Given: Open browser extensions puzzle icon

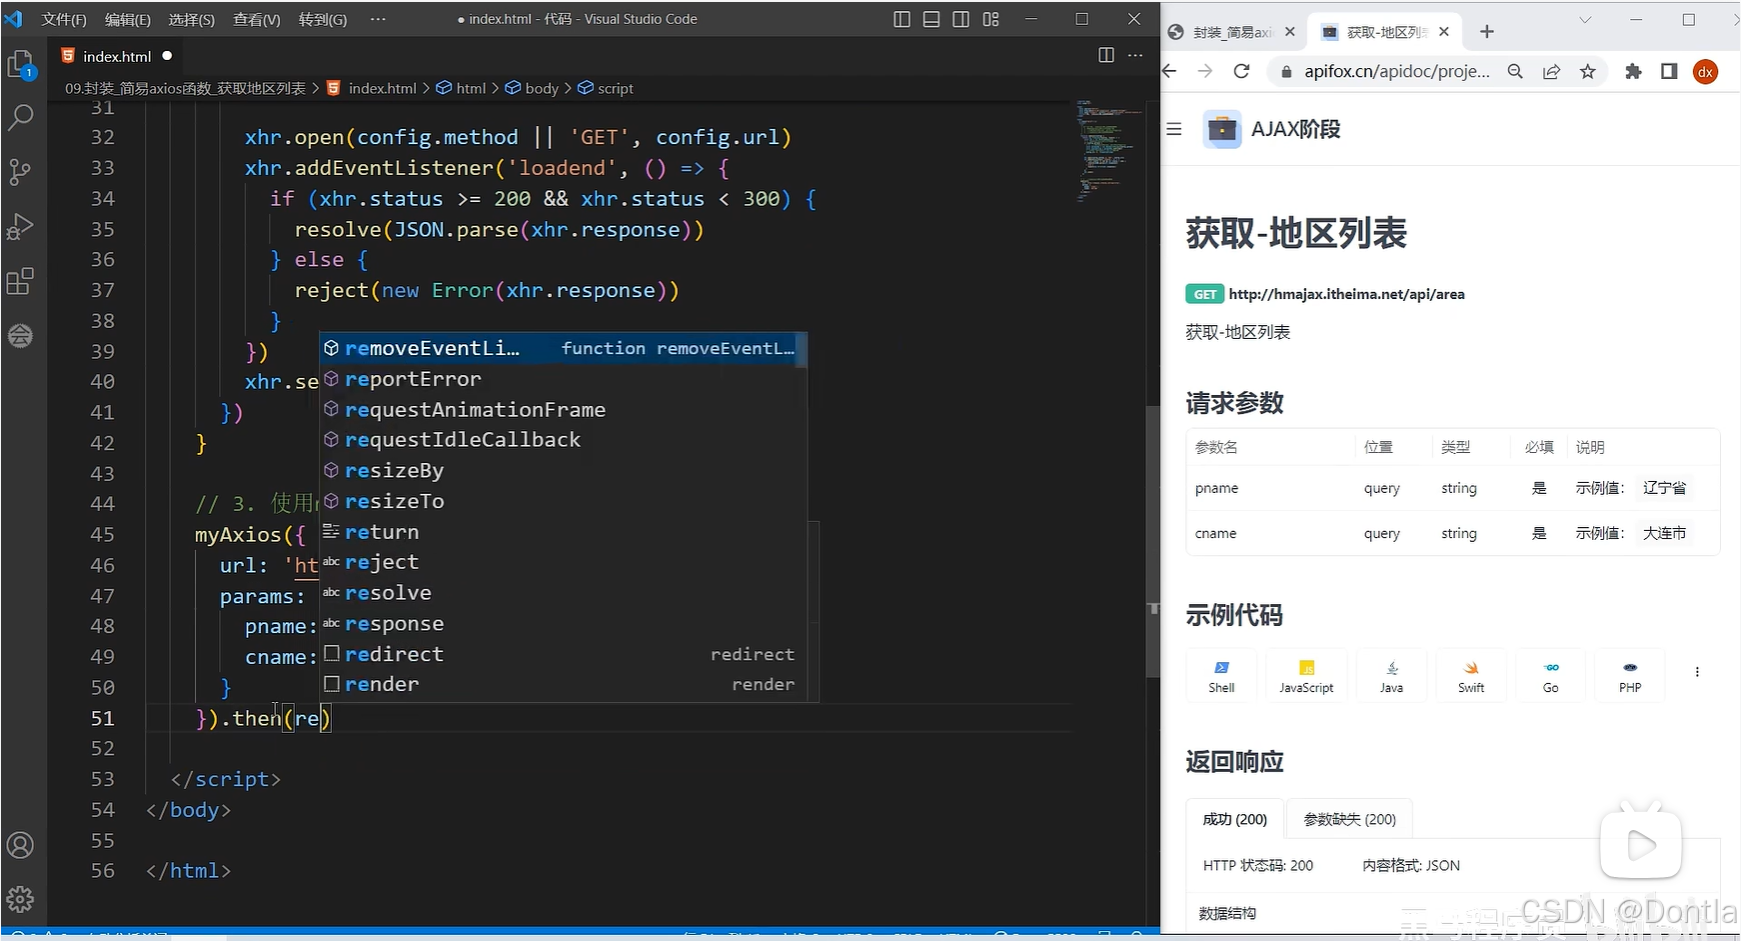Looking at the screenshot, I should (1634, 71).
